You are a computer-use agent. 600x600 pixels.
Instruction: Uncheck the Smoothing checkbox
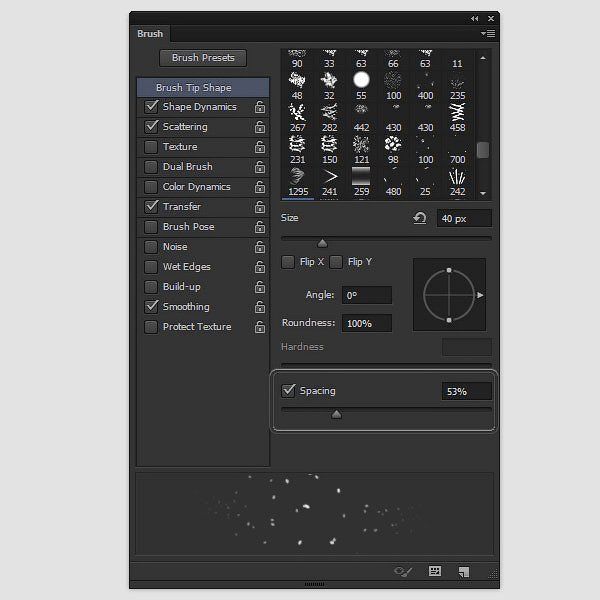pyautogui.click(x=151, y=307)
